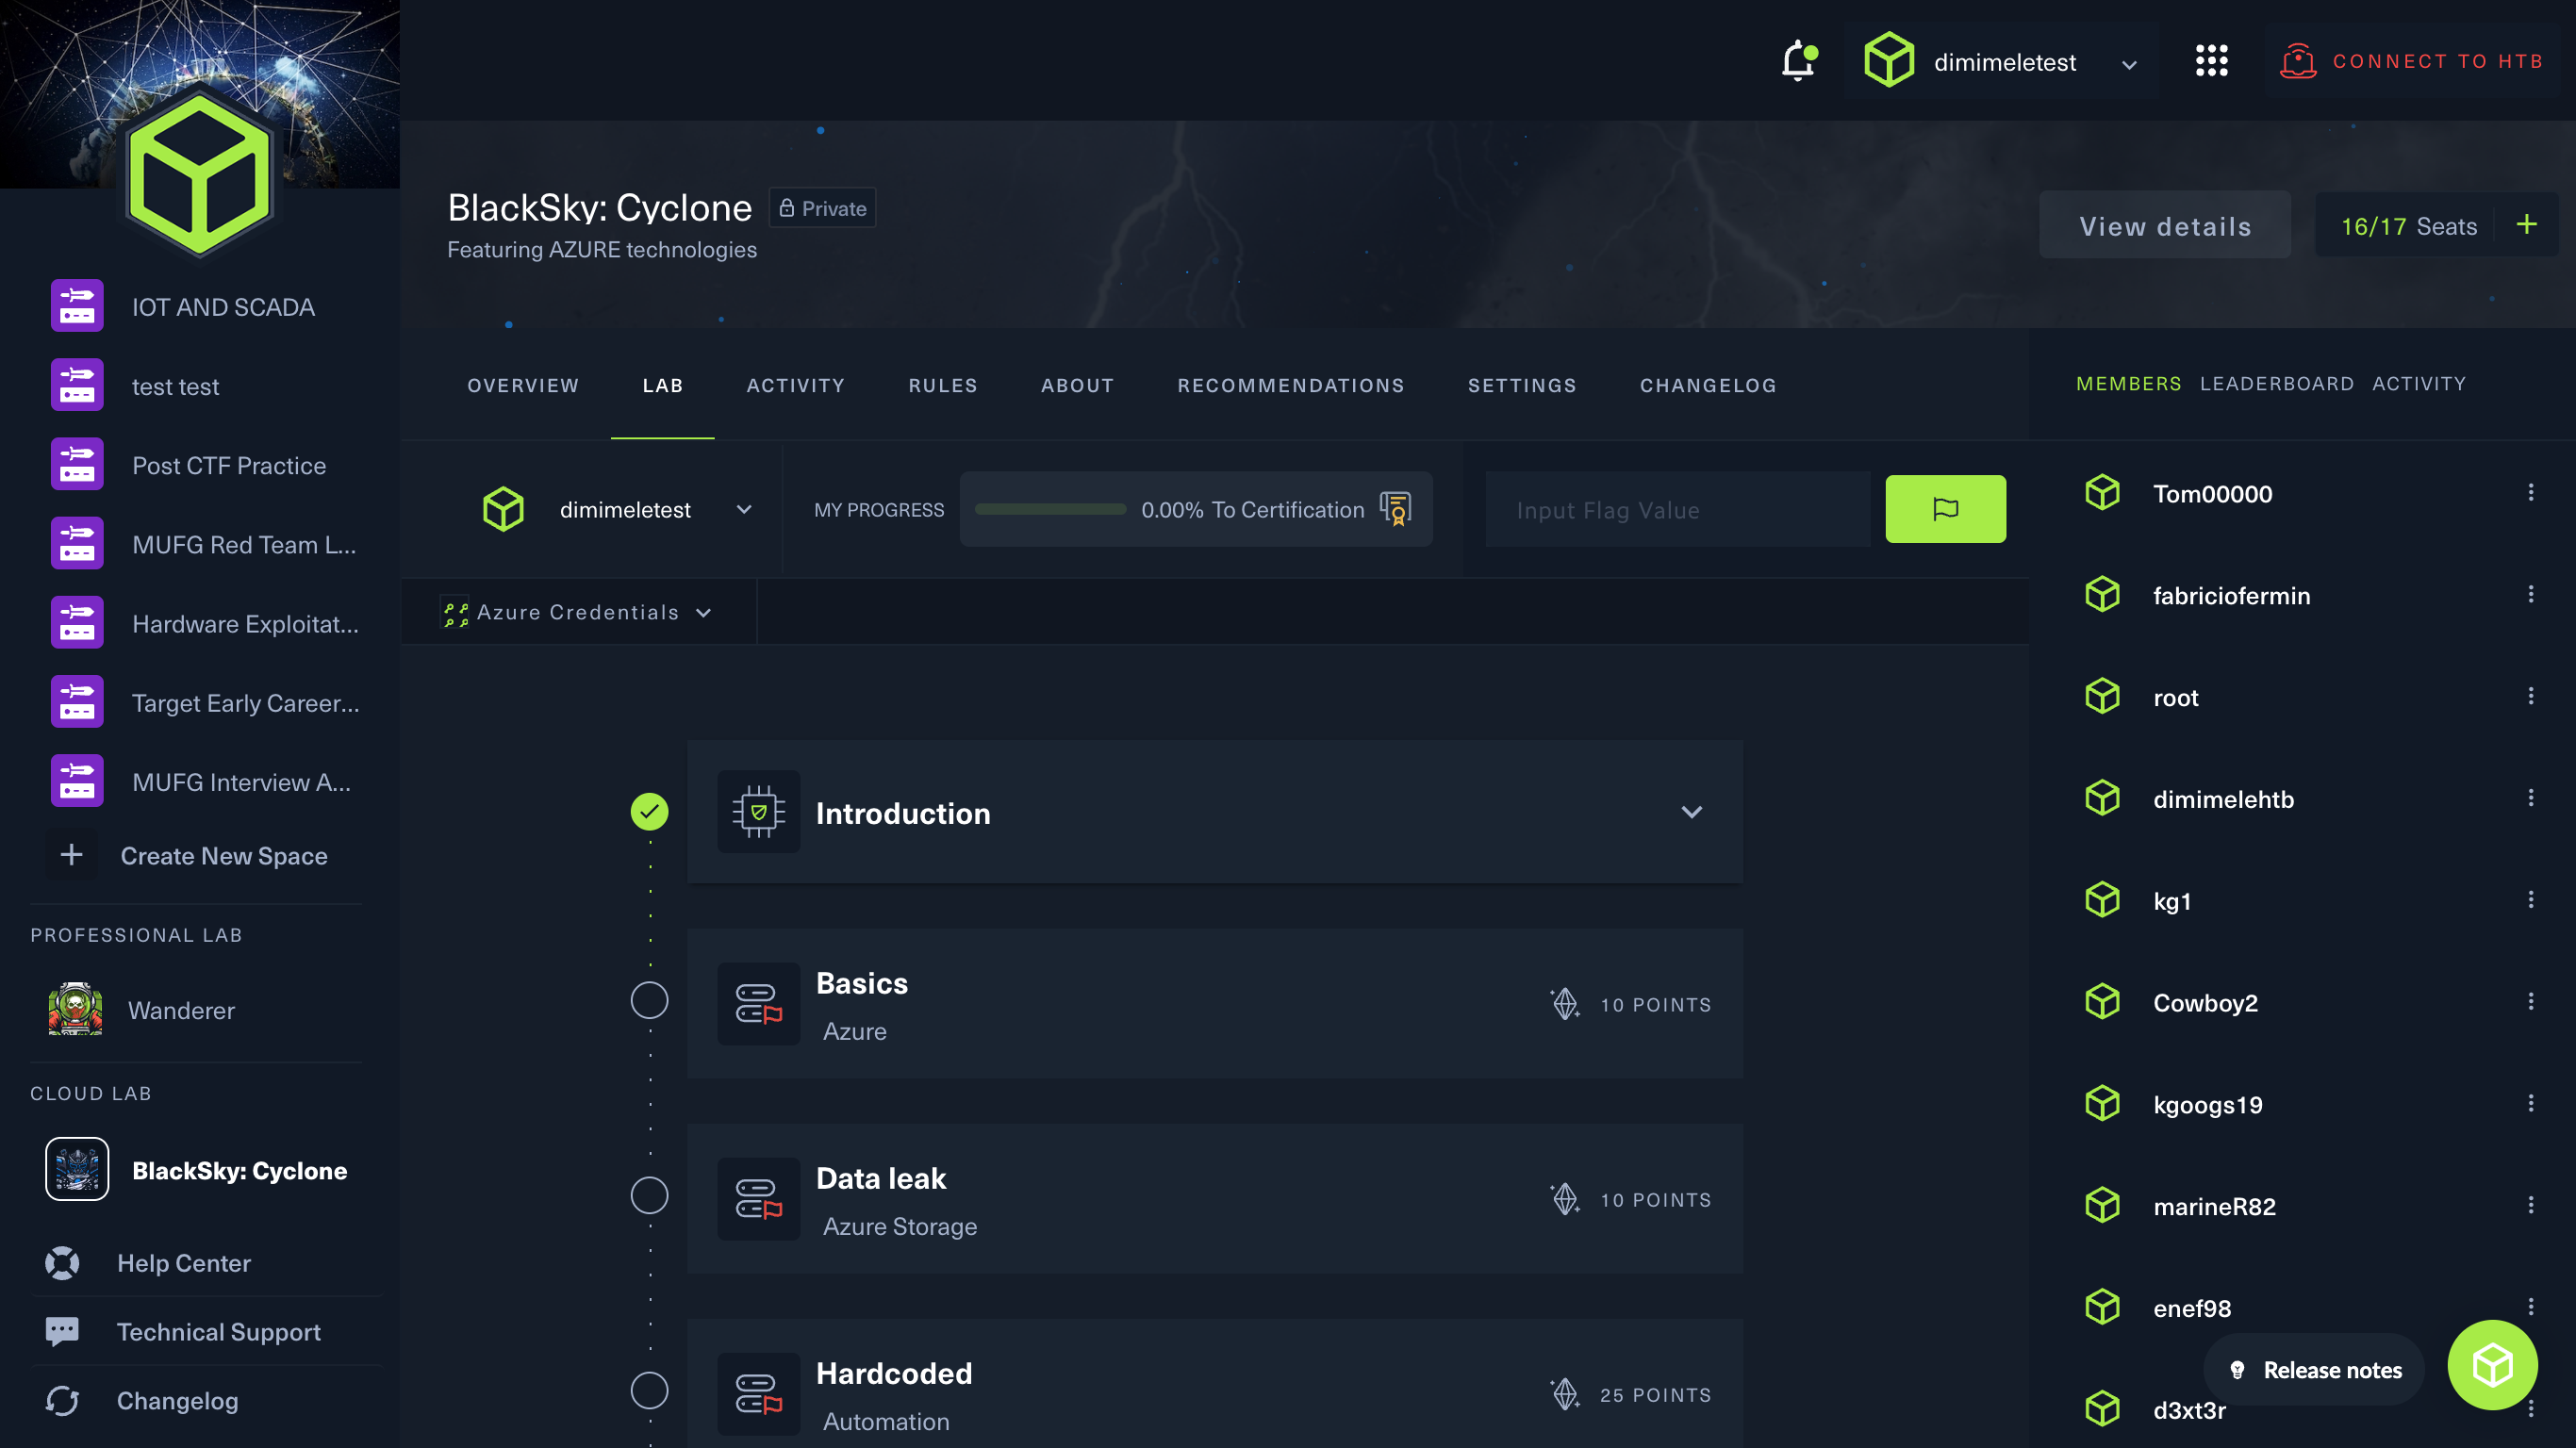Expand the Introduction section chevron
The width and height of the screenshot is (2576, 1448).
coord(1691,812)
